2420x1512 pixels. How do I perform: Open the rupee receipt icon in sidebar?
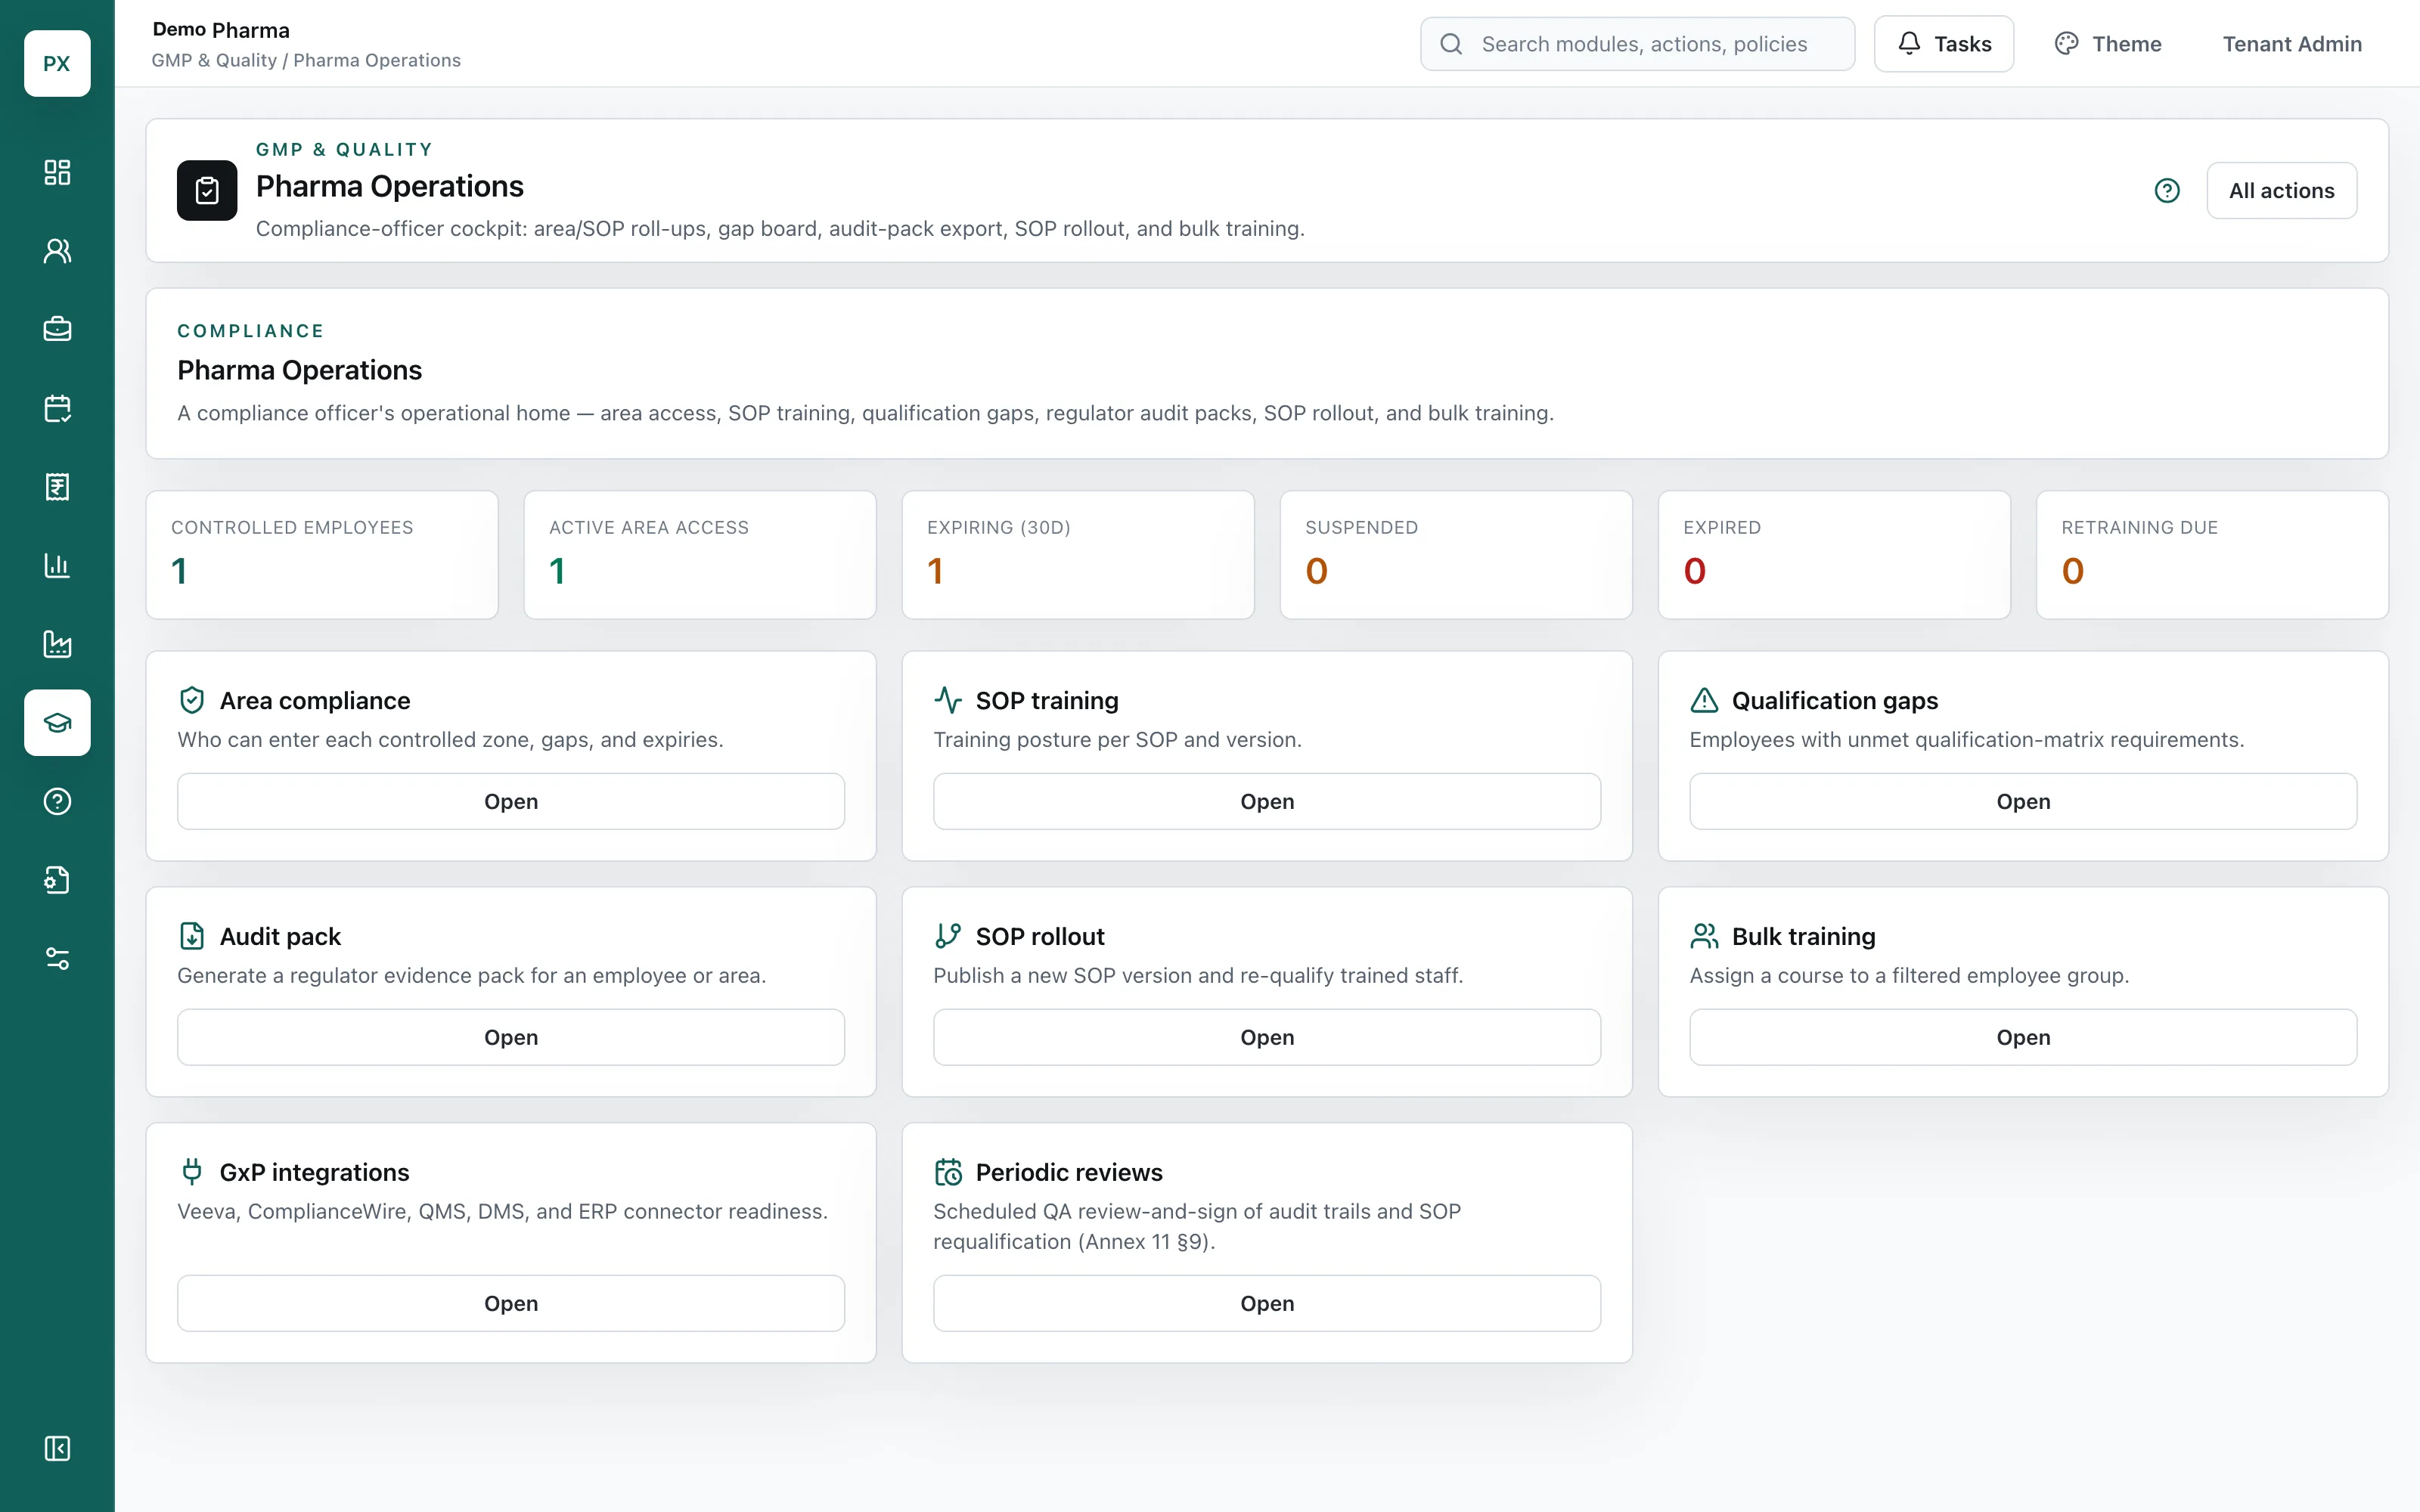pyautogui.click(x=57, y=487)
